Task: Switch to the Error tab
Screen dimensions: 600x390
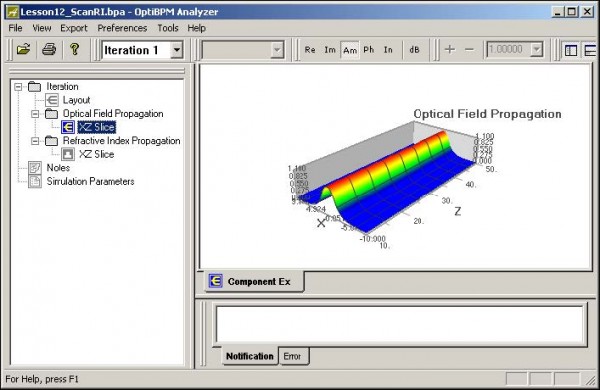Action: pos(292,356)
